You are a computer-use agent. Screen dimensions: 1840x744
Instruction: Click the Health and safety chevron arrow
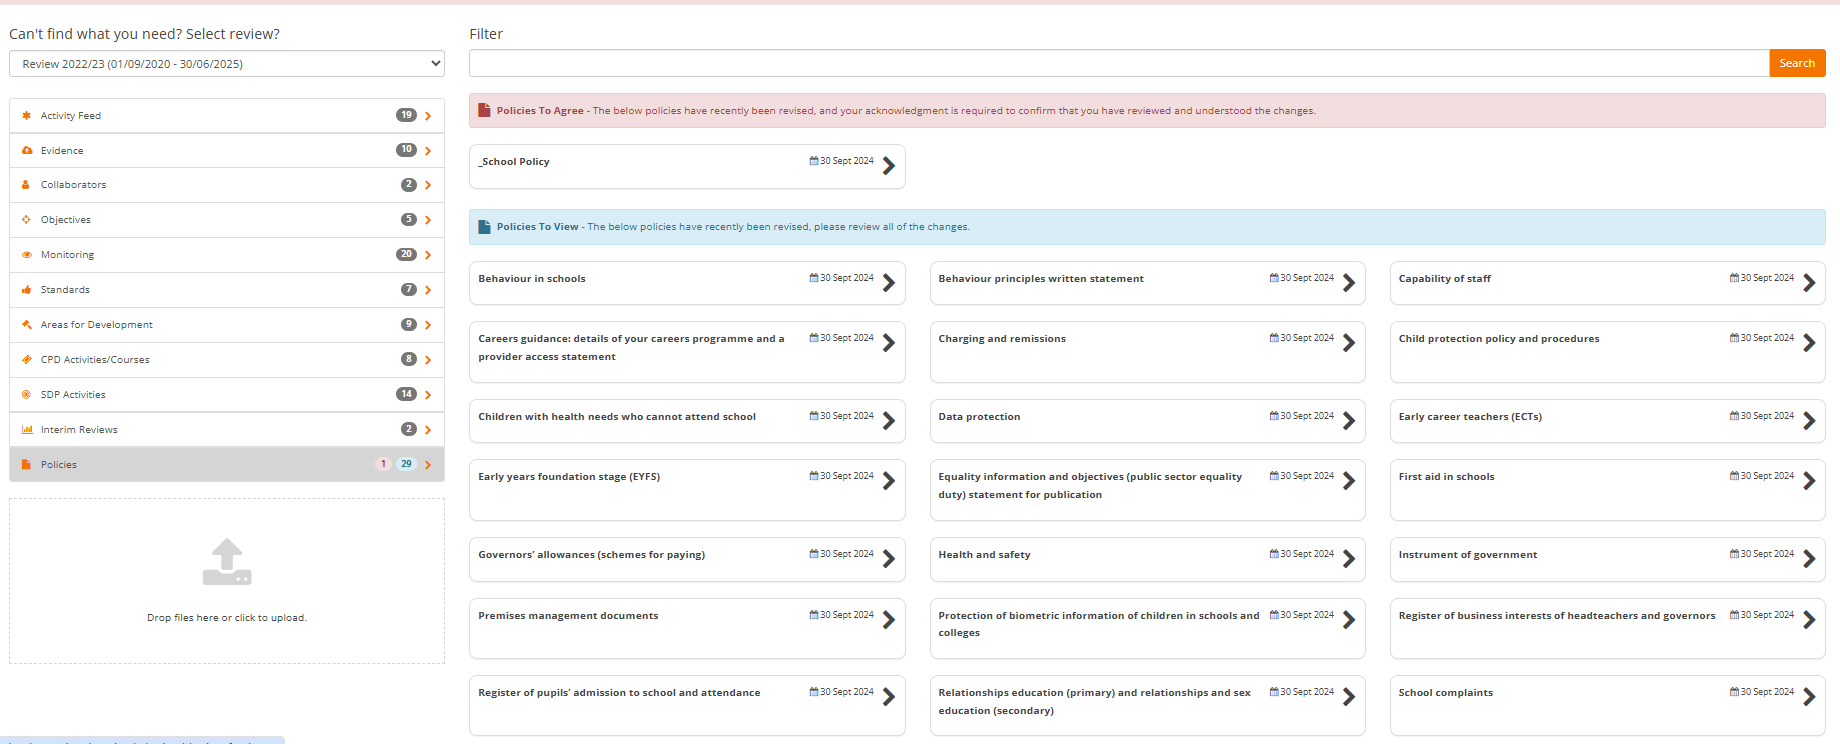[1349, 559]
